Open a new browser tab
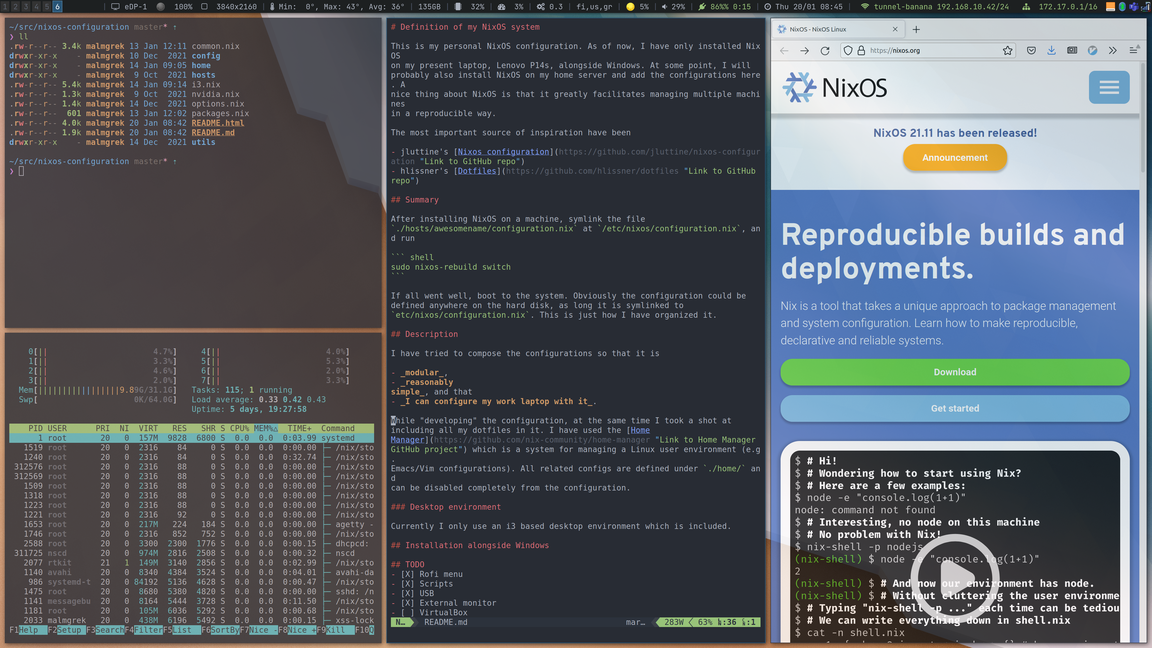This screenshot has height=648, width=1152. 915,29
